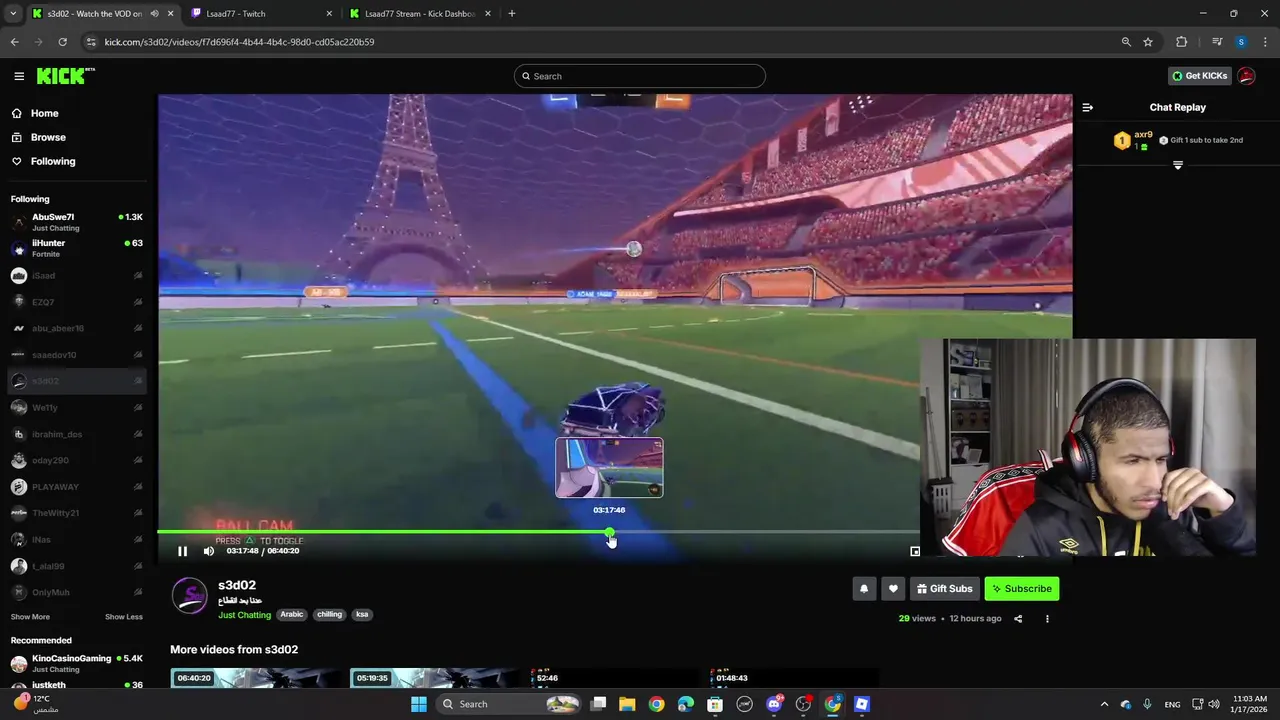Click the notification bell for s3d02
The image size is (1280, 720).
point(864,589)
